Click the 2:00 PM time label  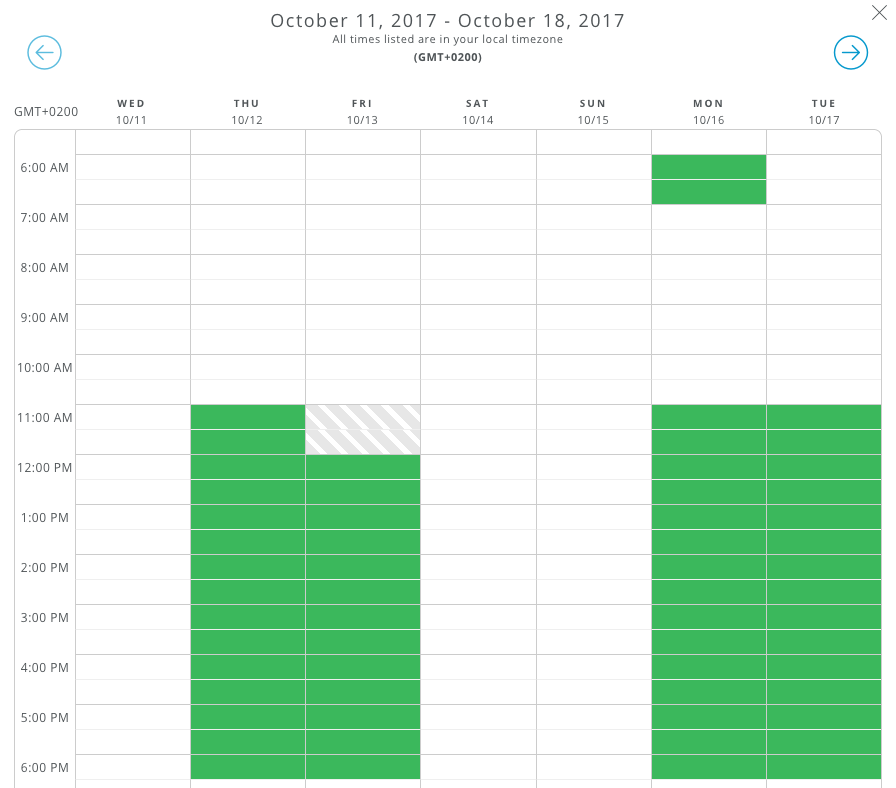click(x=45, y=567)
